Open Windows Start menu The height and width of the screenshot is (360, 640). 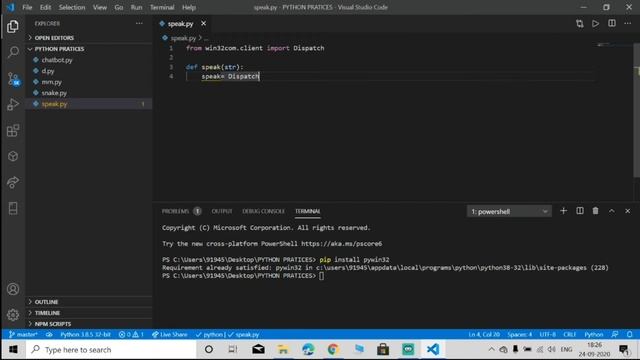tap(13, 349)
